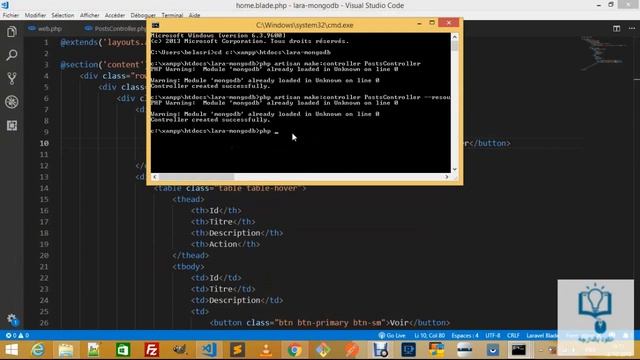Open GIMP from the taskbar

tap(180, 350)
